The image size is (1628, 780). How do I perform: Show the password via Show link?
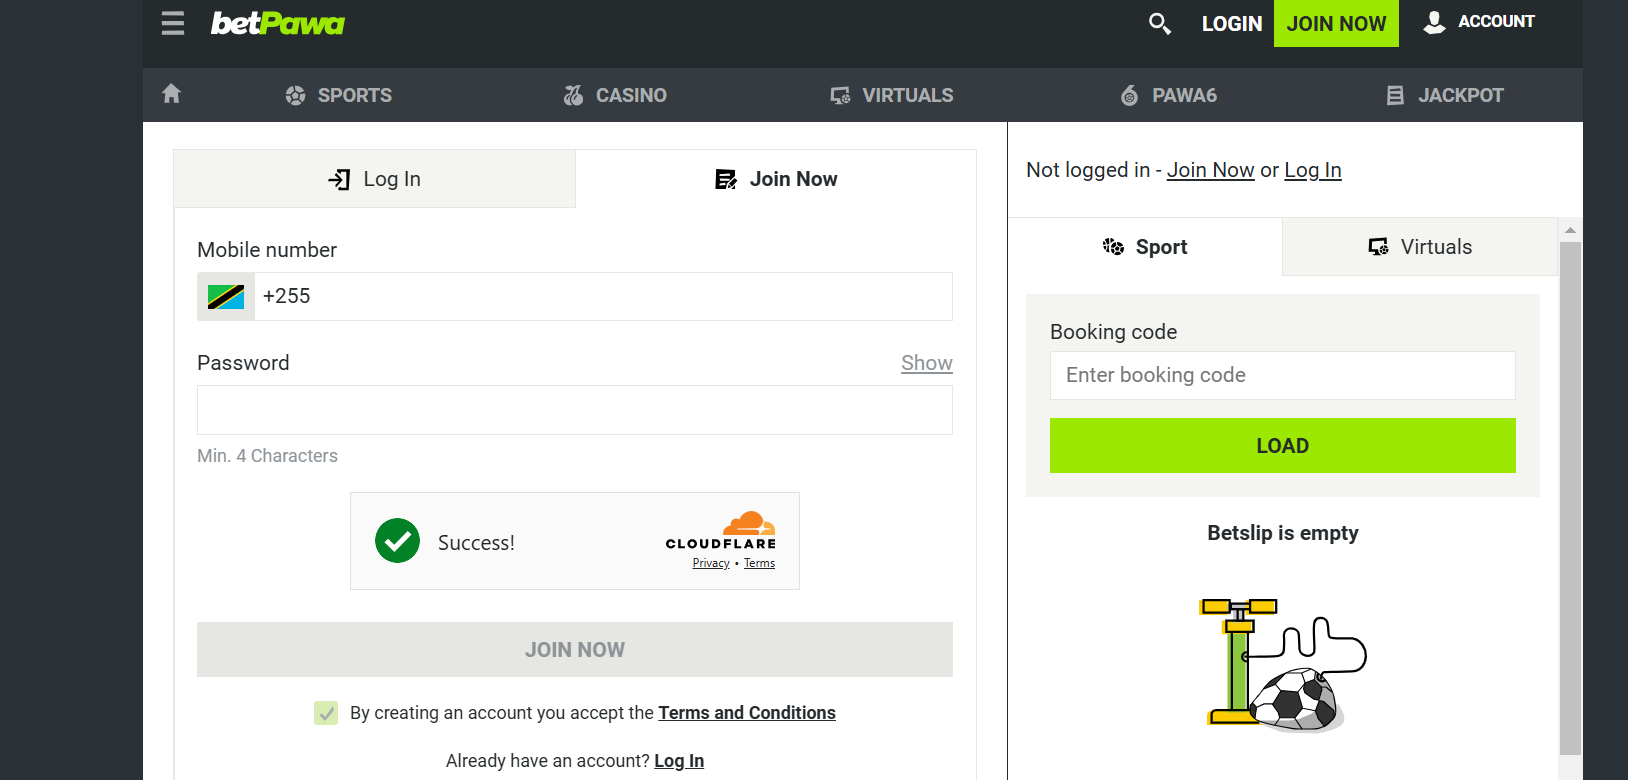927,363
